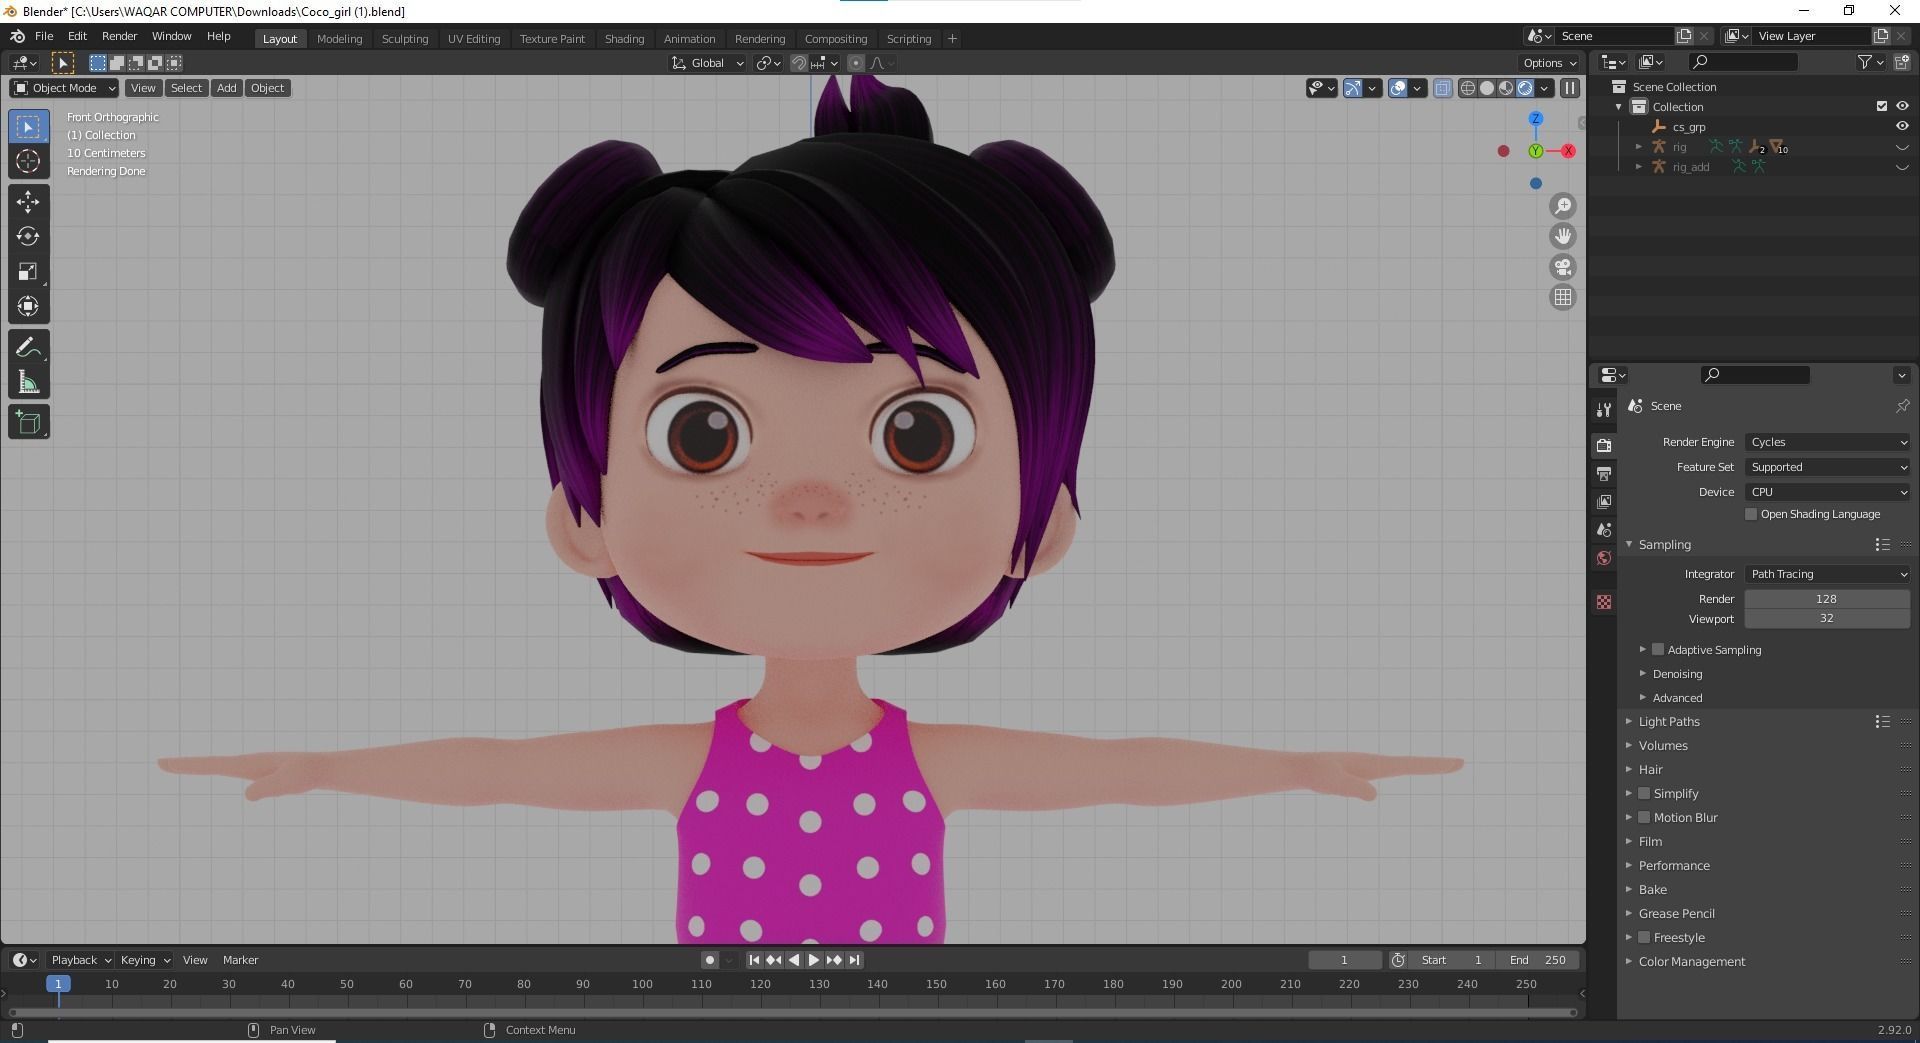
Task: Open the Render menu
Action: pyautogui.click(x=119, y=36)
